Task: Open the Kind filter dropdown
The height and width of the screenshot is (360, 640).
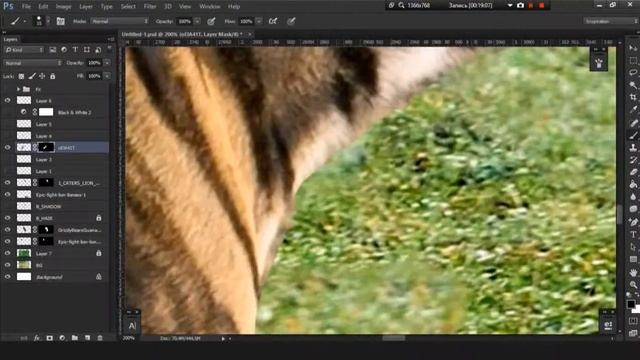Action: click(x=24, y=50)
